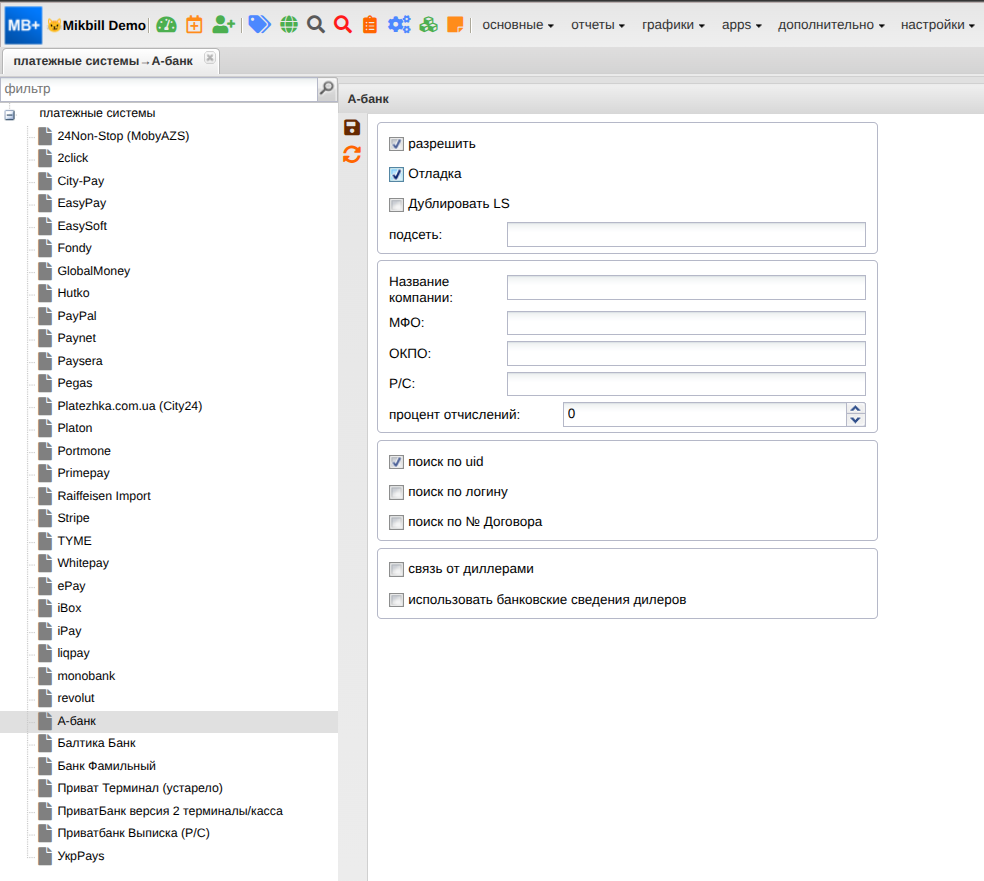Viewport: 984px width, 881px height.
Task: Open the основные dropdown menu
Action: pos(518,25)
